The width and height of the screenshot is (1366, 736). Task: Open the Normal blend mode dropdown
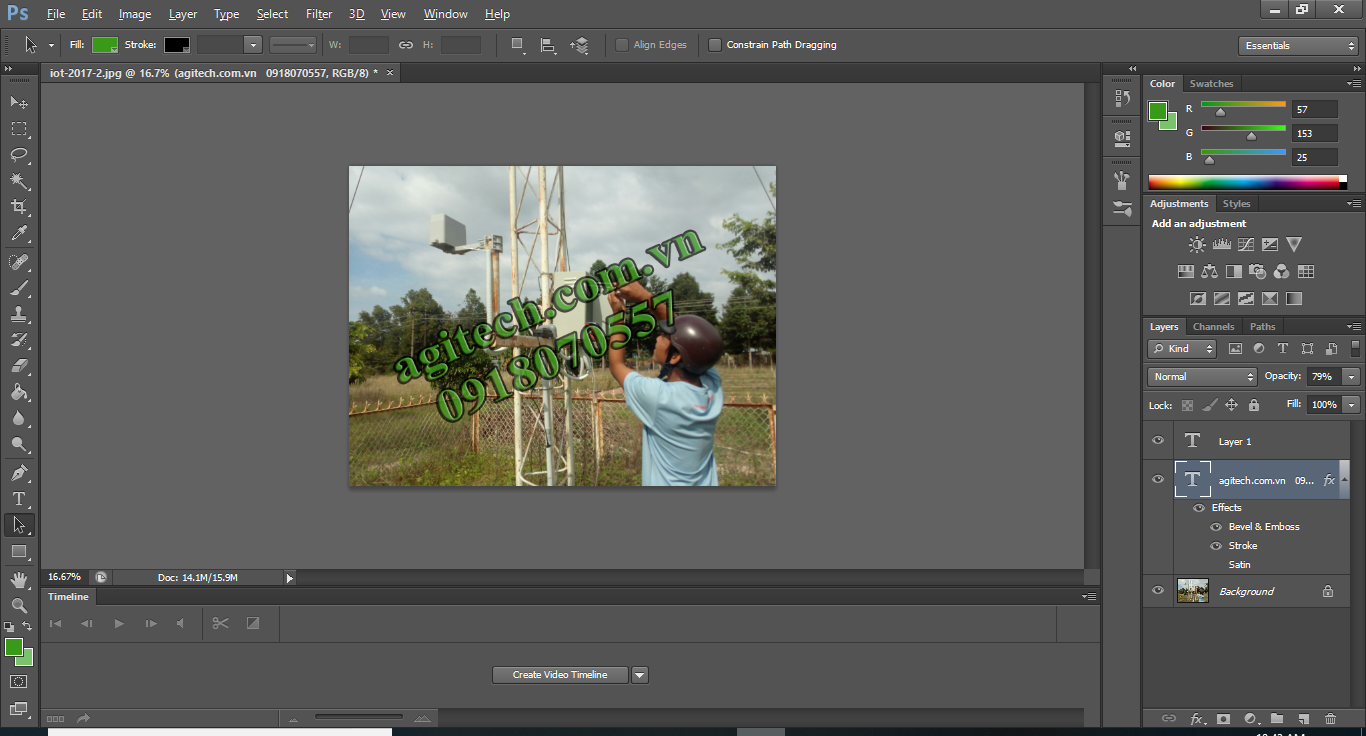pyautogui.click(x=1202, y=377)
